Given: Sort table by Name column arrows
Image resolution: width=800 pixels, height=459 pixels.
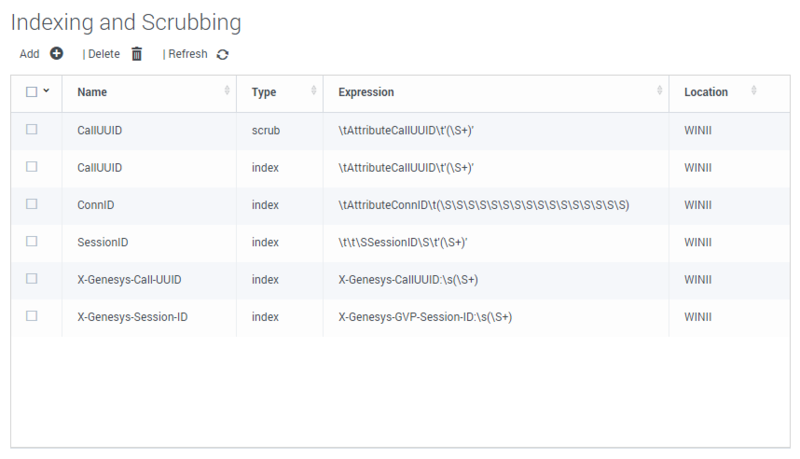Looking at the screenshot, I should coord(227,91).
